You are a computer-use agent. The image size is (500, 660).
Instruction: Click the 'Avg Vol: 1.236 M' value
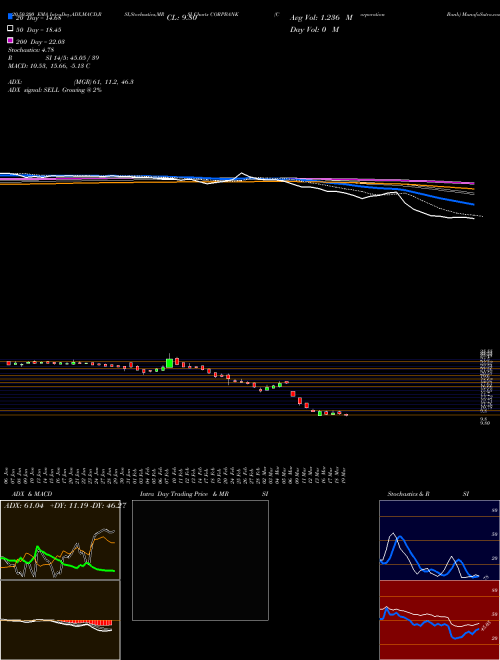point(321,18)
